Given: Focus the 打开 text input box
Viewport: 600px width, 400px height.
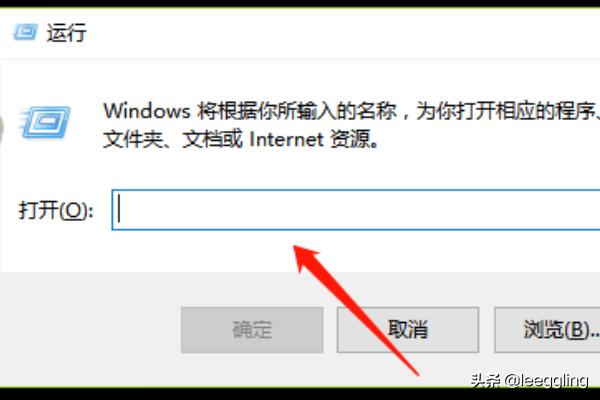Looking at the screenshot, I should click(356, 210).
